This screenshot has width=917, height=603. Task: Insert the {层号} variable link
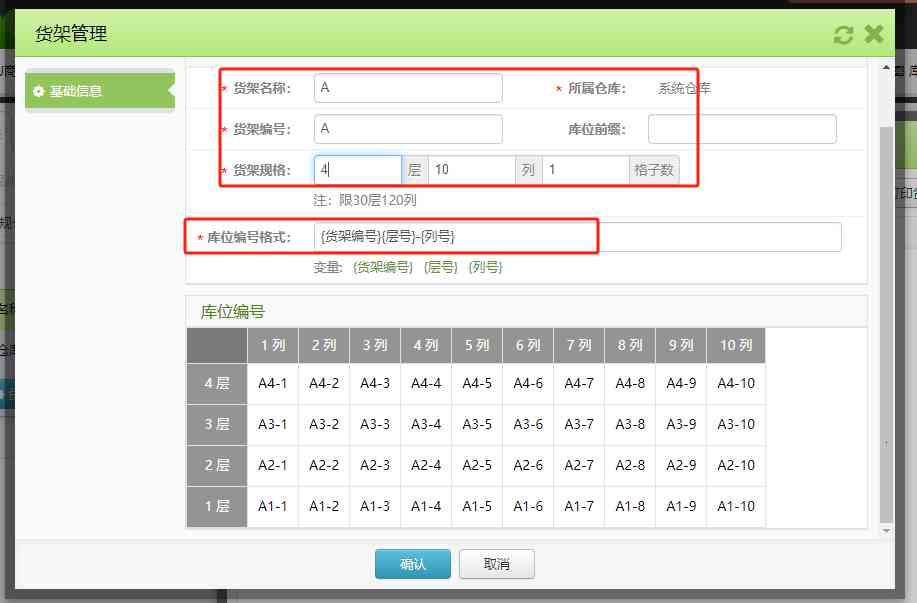click(x=440, y=267)
